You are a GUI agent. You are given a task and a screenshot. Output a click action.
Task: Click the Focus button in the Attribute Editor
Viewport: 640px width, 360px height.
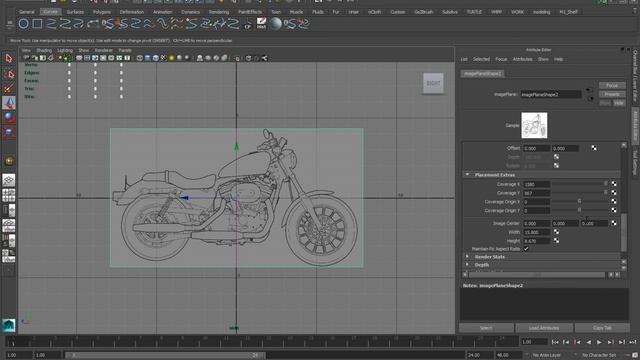tap(612, 85)
